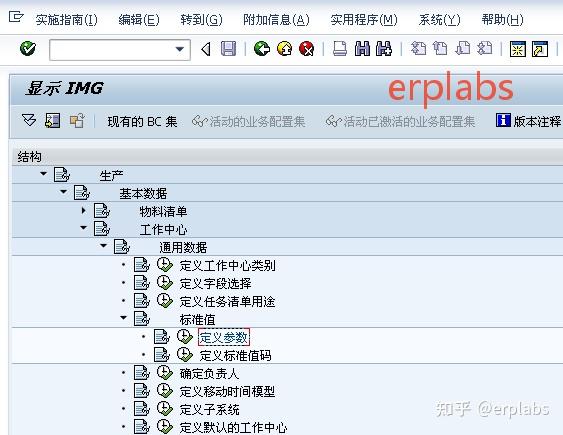Select the 定义任务清单用途 tree entry
The width and height of the screenshot is (563, 435).
227,301
